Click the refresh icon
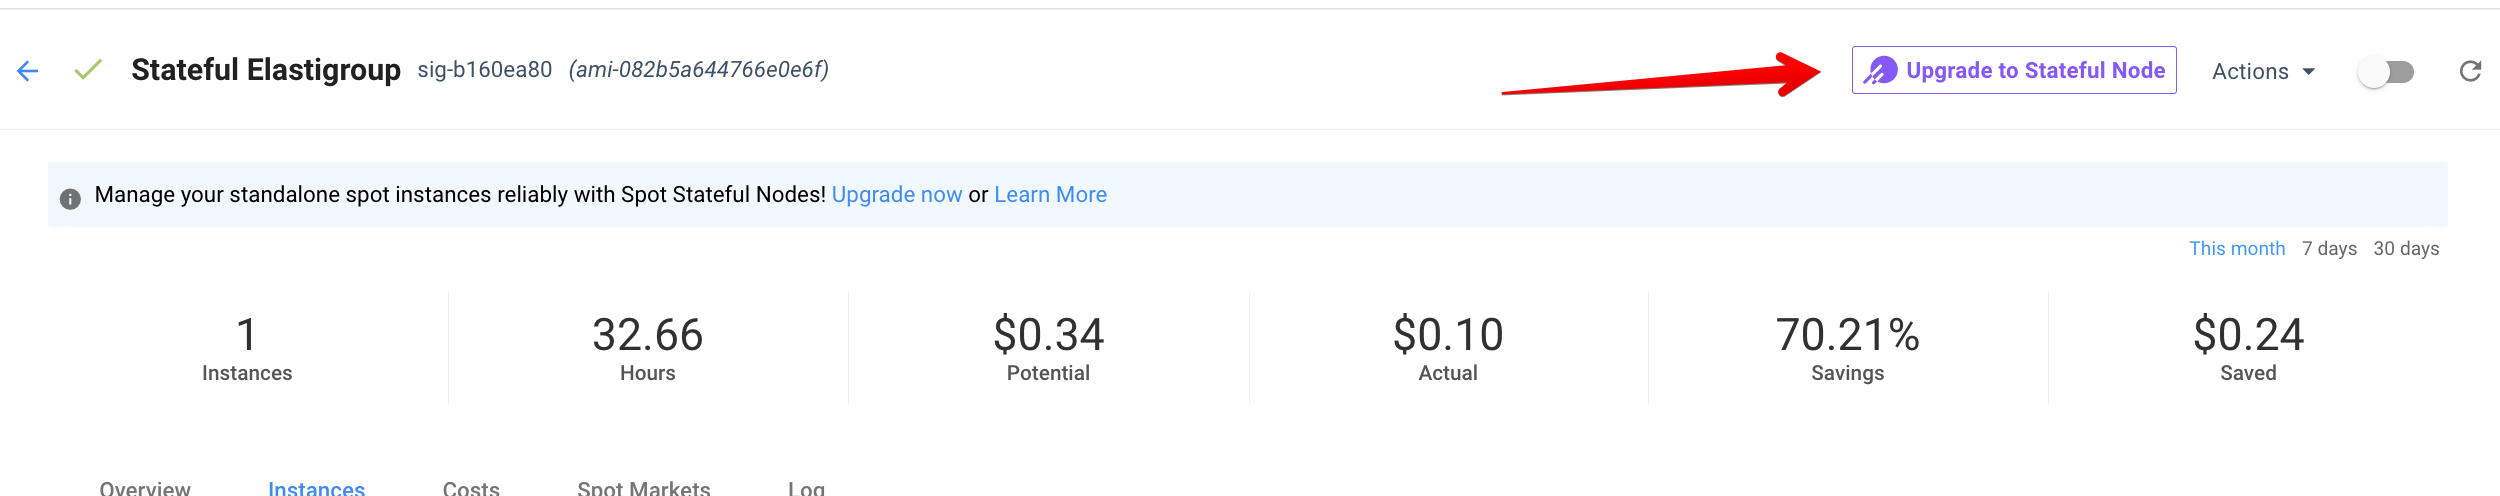This screenshot has width=2500, height=496. point(2470,71)
